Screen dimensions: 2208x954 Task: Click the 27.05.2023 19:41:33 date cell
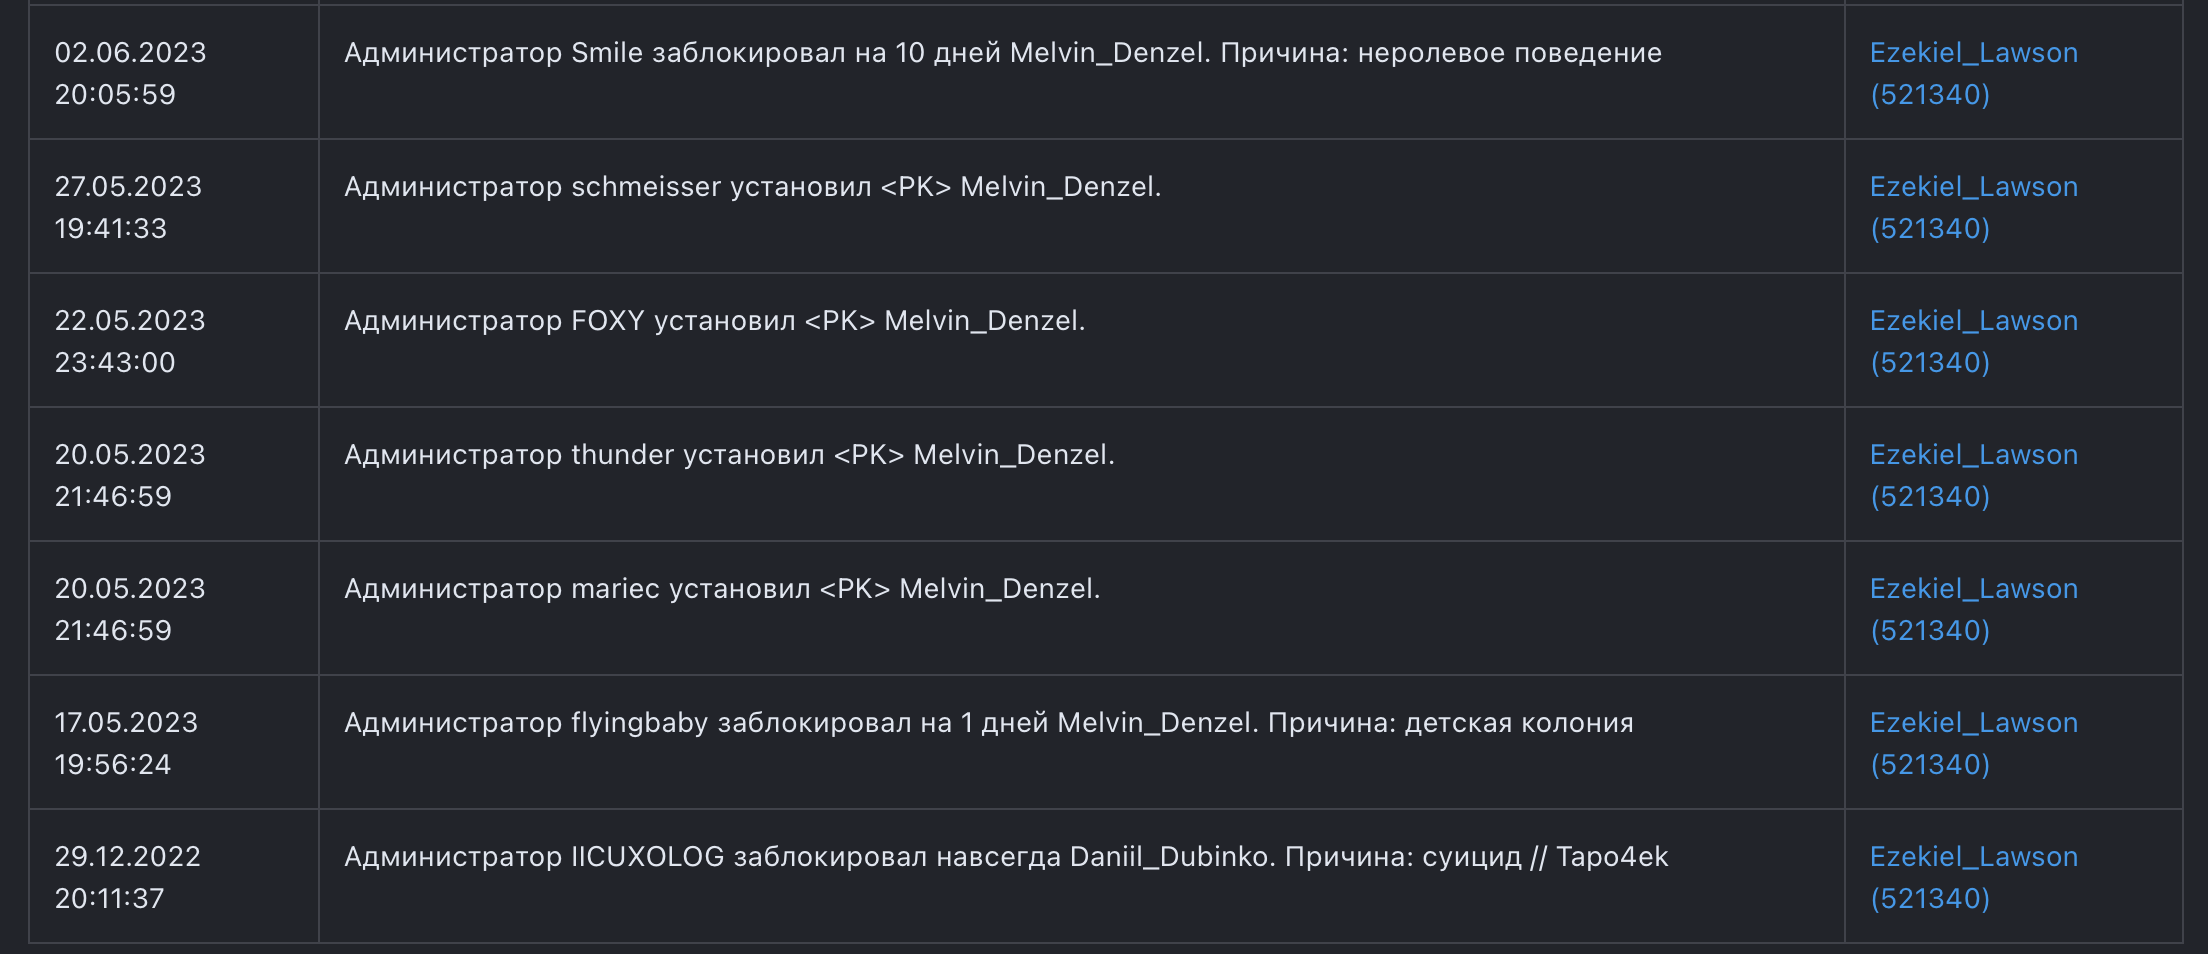click(128, 207)
